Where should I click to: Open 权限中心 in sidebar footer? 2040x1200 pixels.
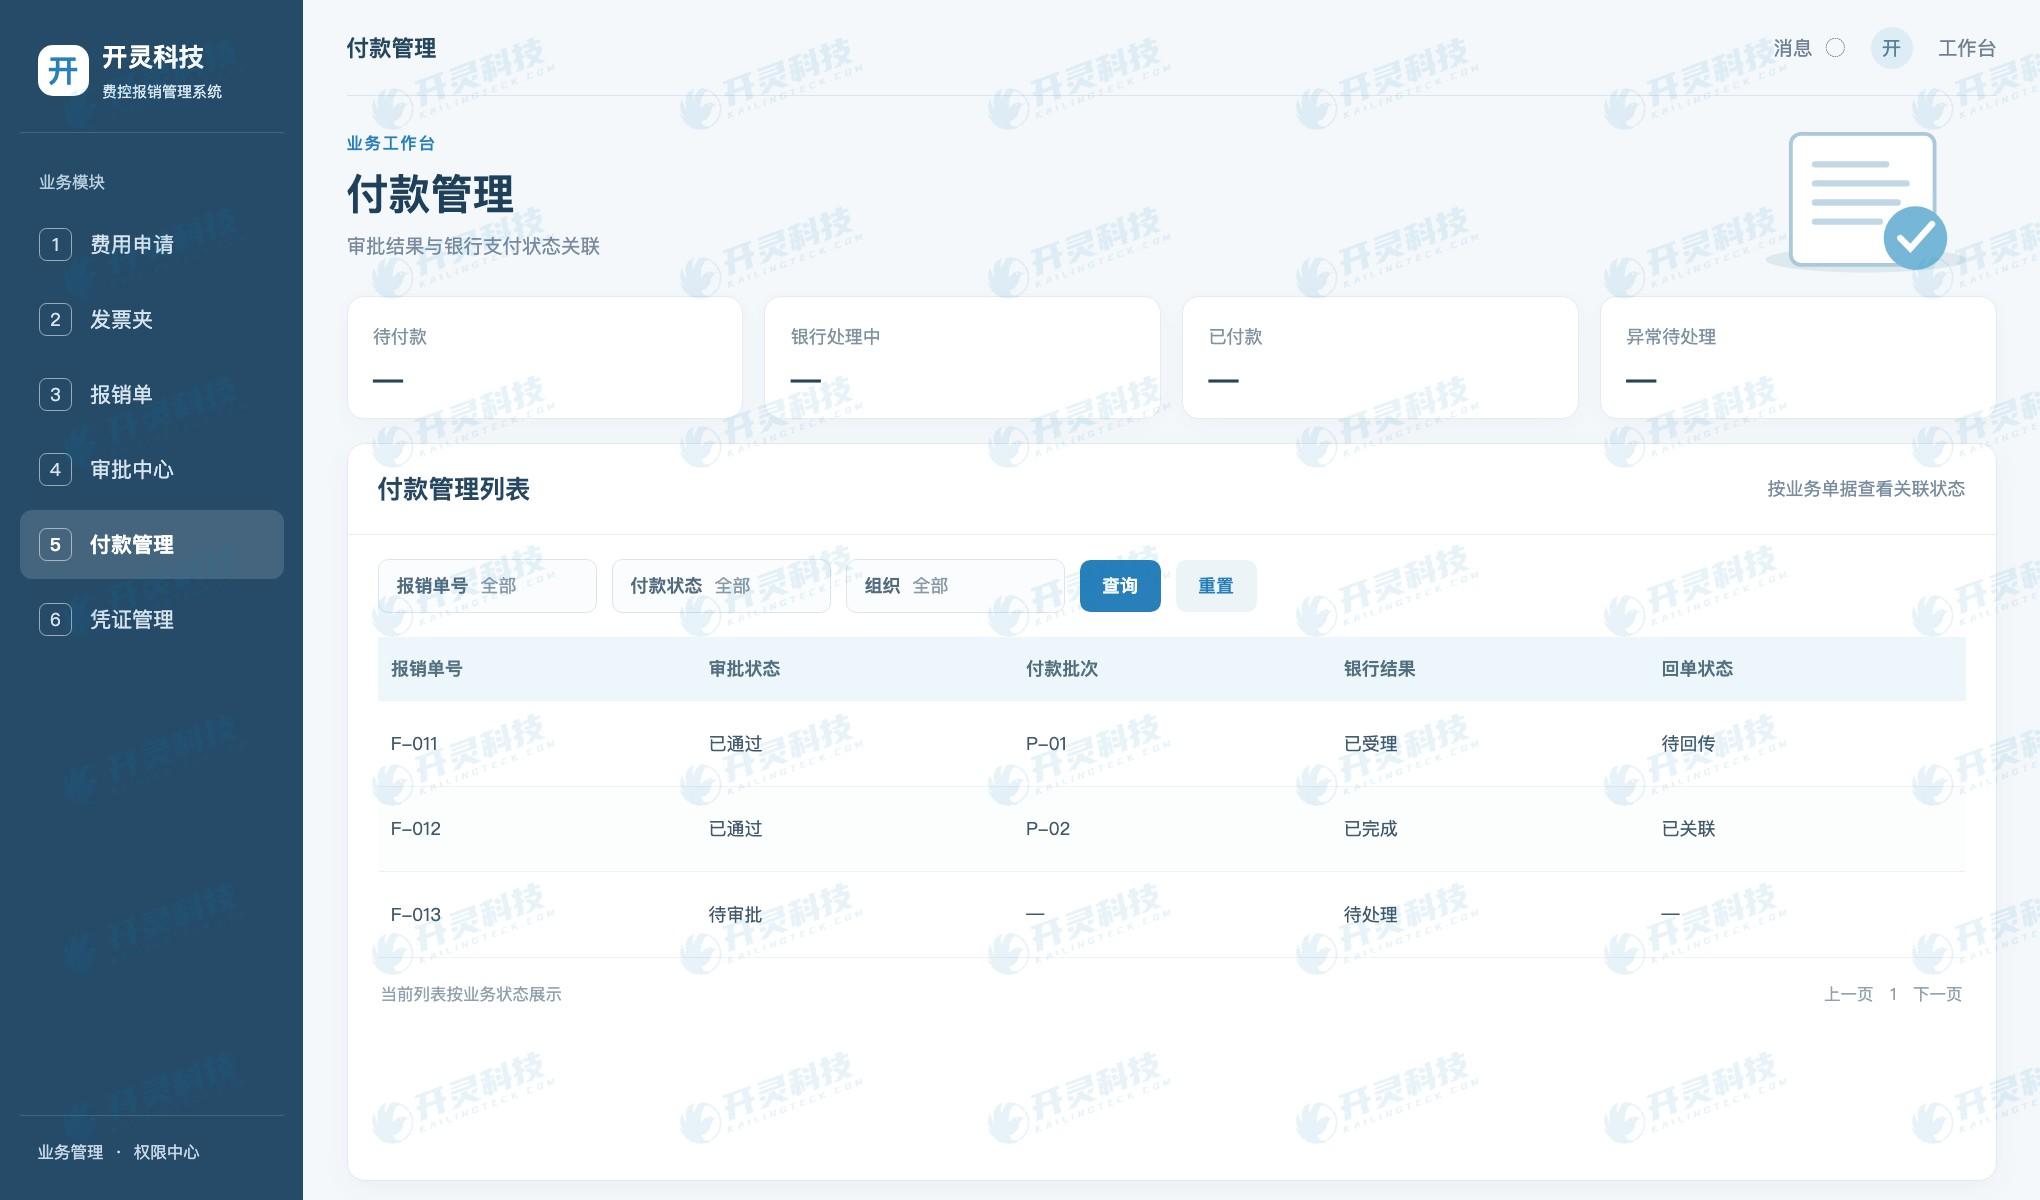tap(166, 1152)
